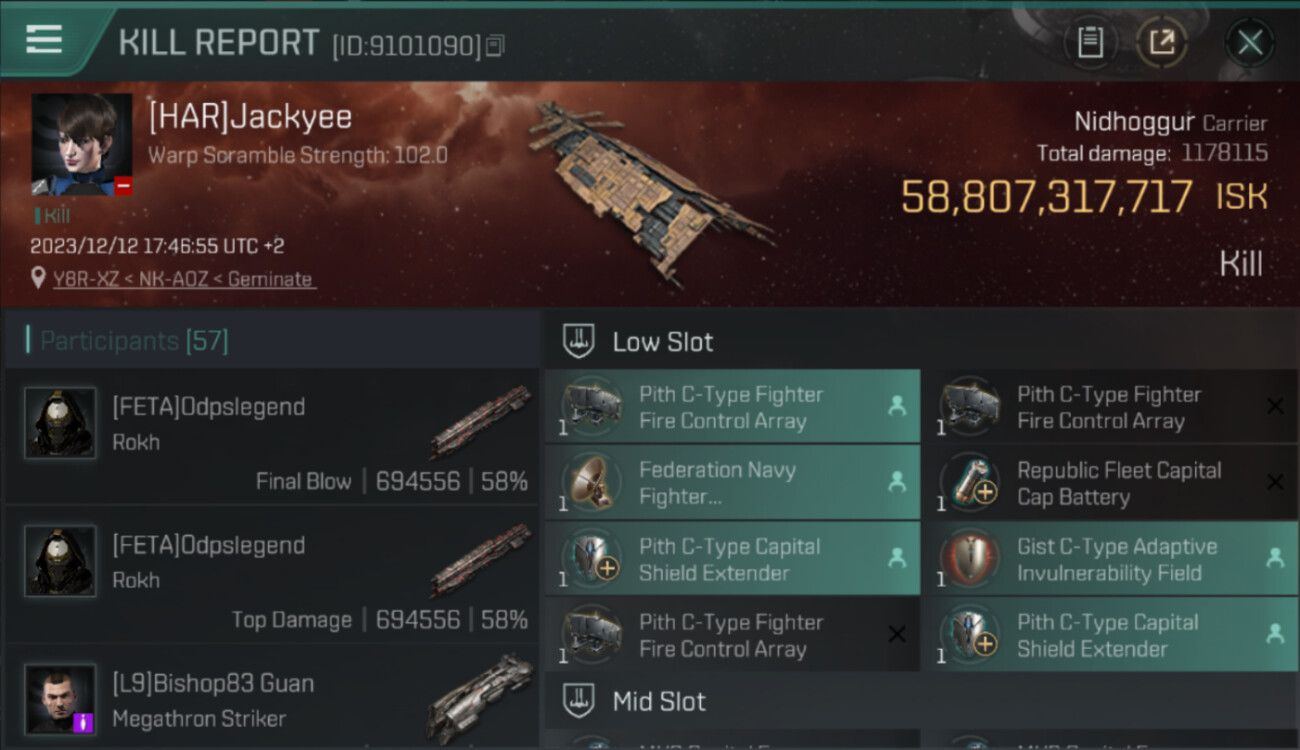Select Federation Navy Fighter module
Screen dimensions: 1300x750
point(718,482)
